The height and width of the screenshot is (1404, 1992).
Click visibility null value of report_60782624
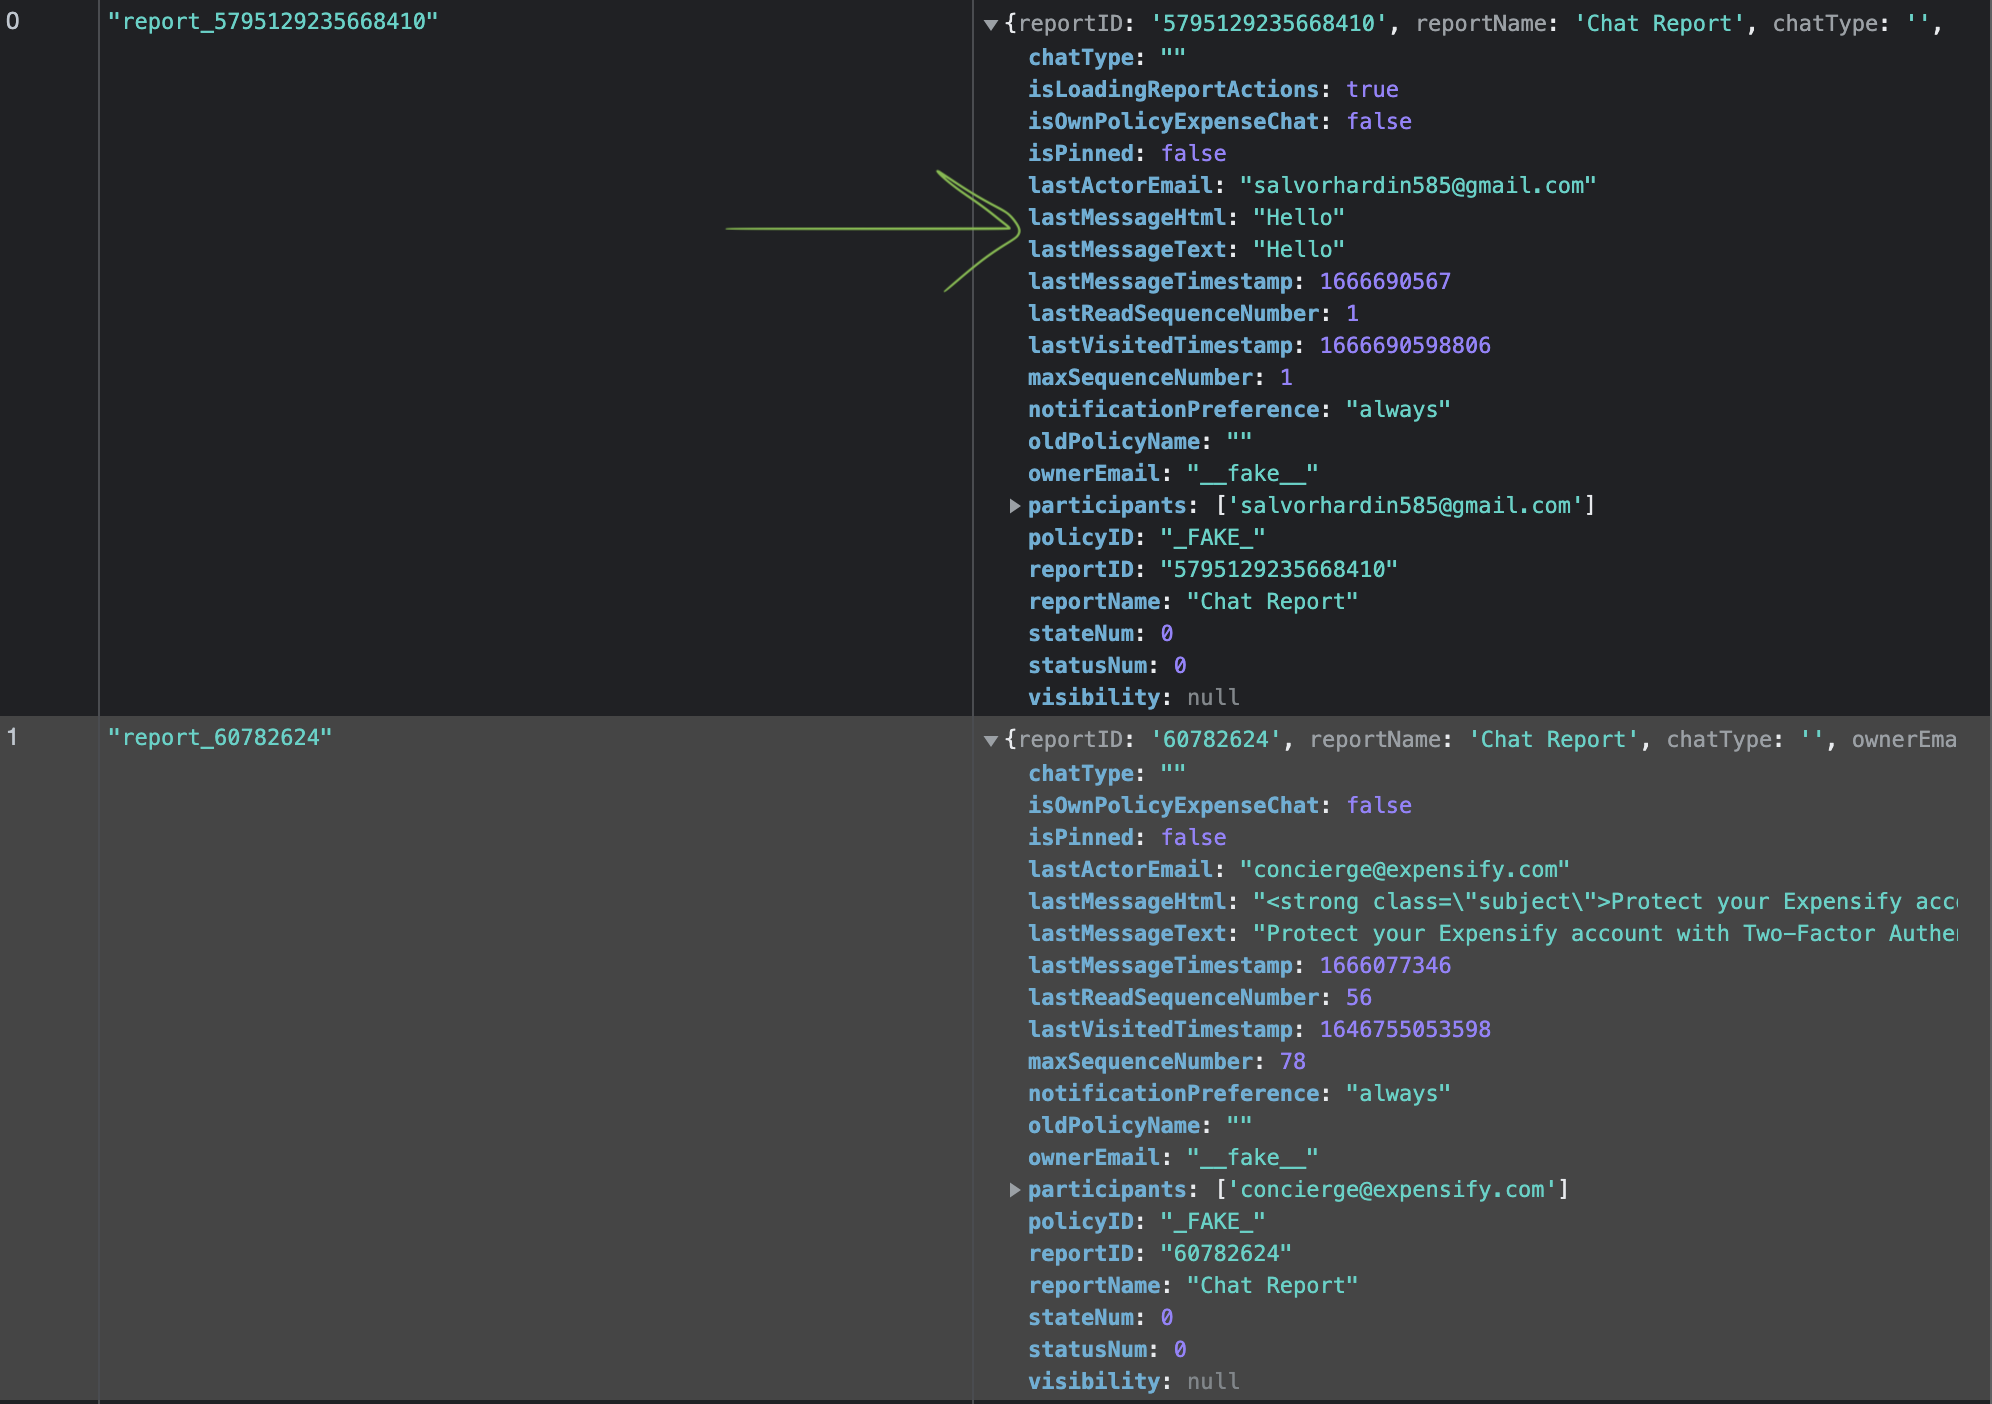1212,1381
